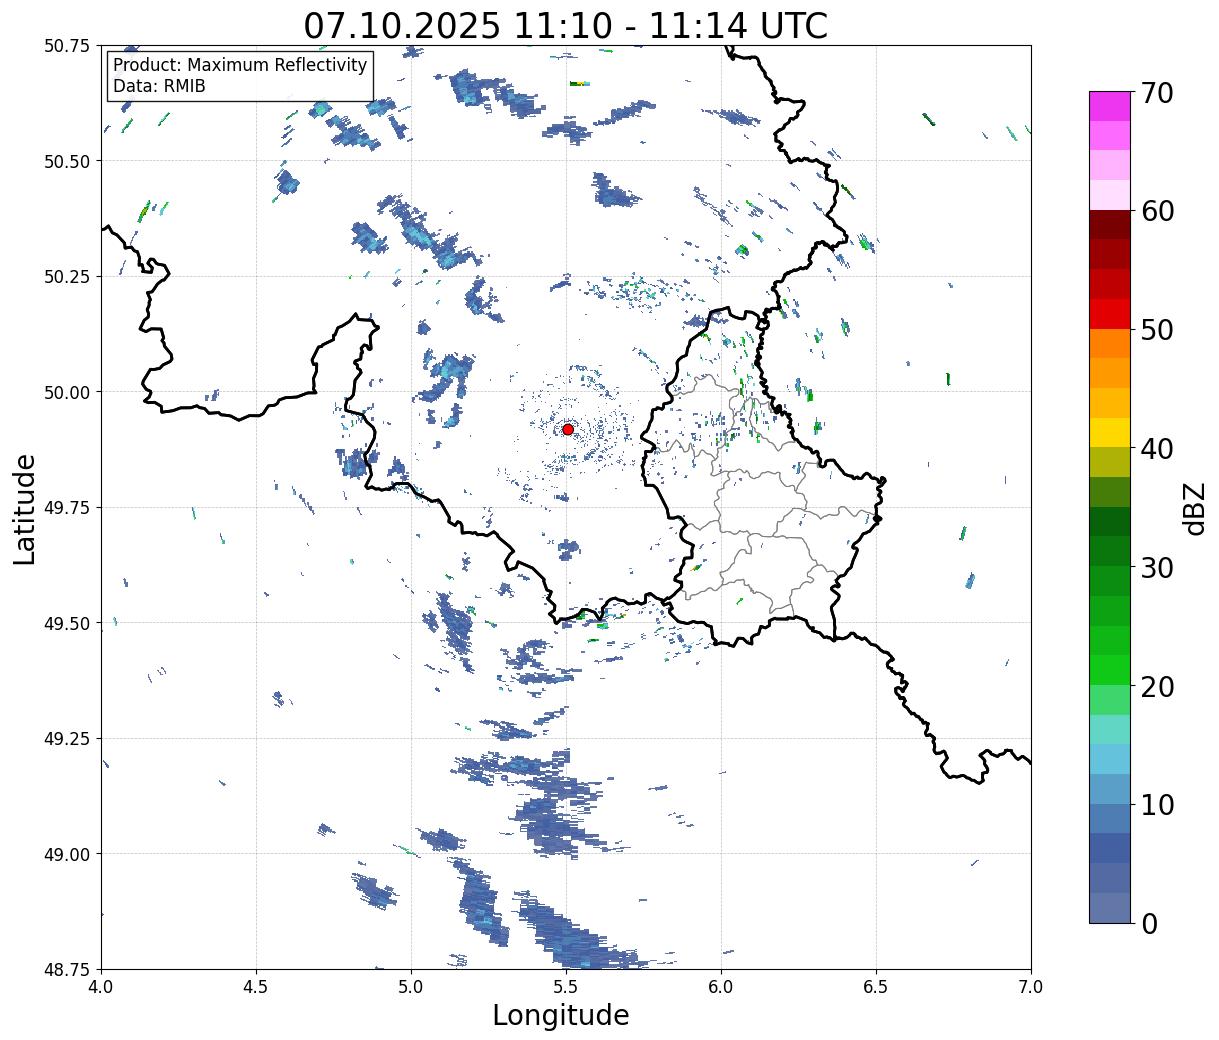
Task: Click the colorbar tick label 10
Action: (x=1157, y=804)
